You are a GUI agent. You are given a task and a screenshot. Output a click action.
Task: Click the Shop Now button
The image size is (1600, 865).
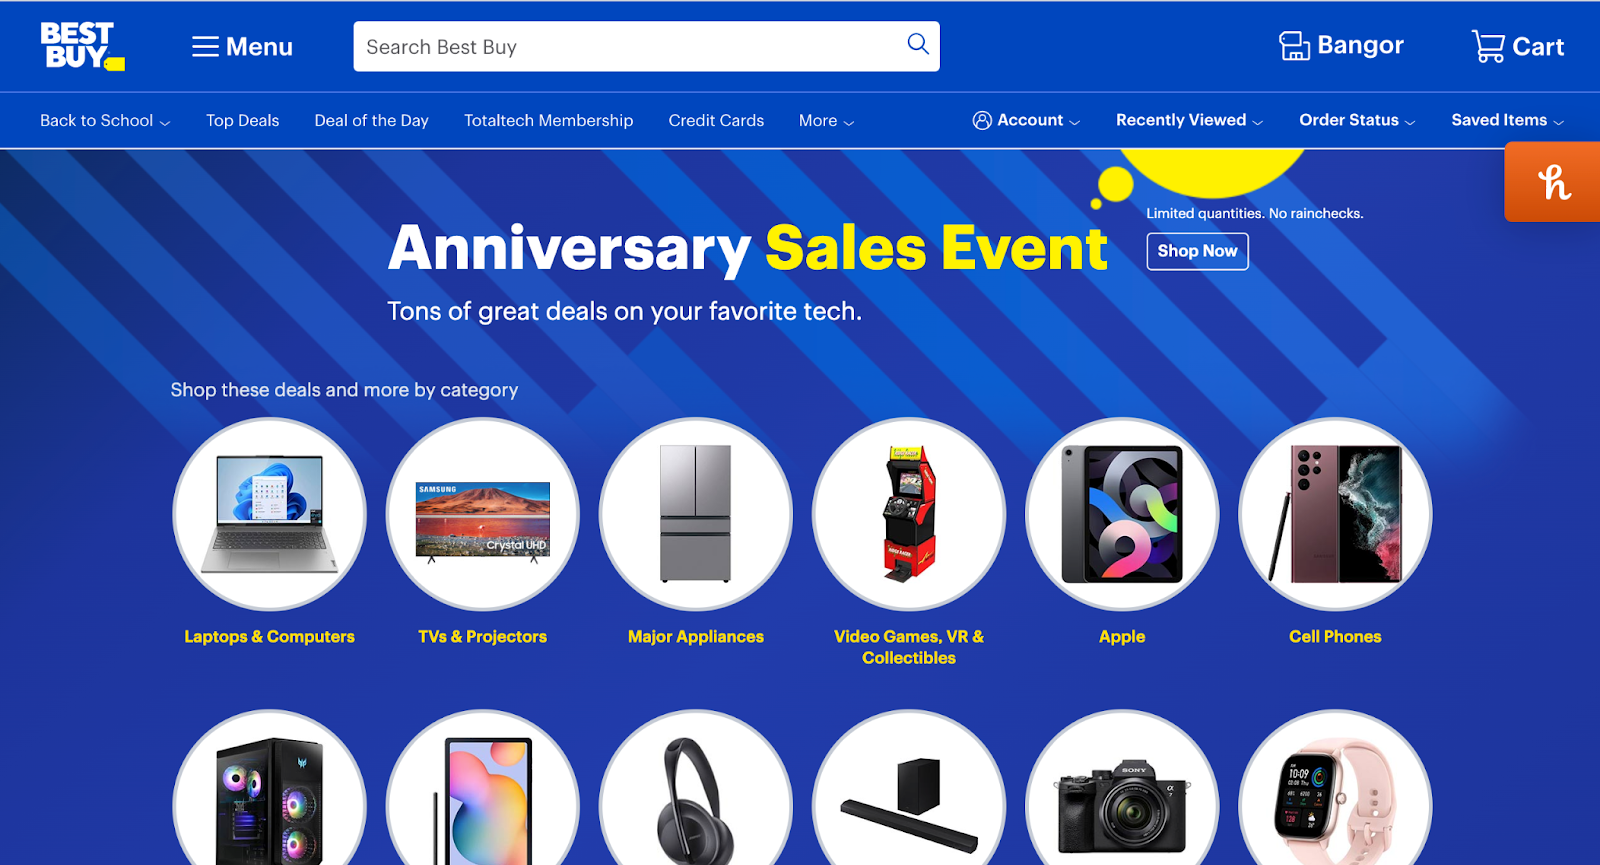coord(1197,251)
